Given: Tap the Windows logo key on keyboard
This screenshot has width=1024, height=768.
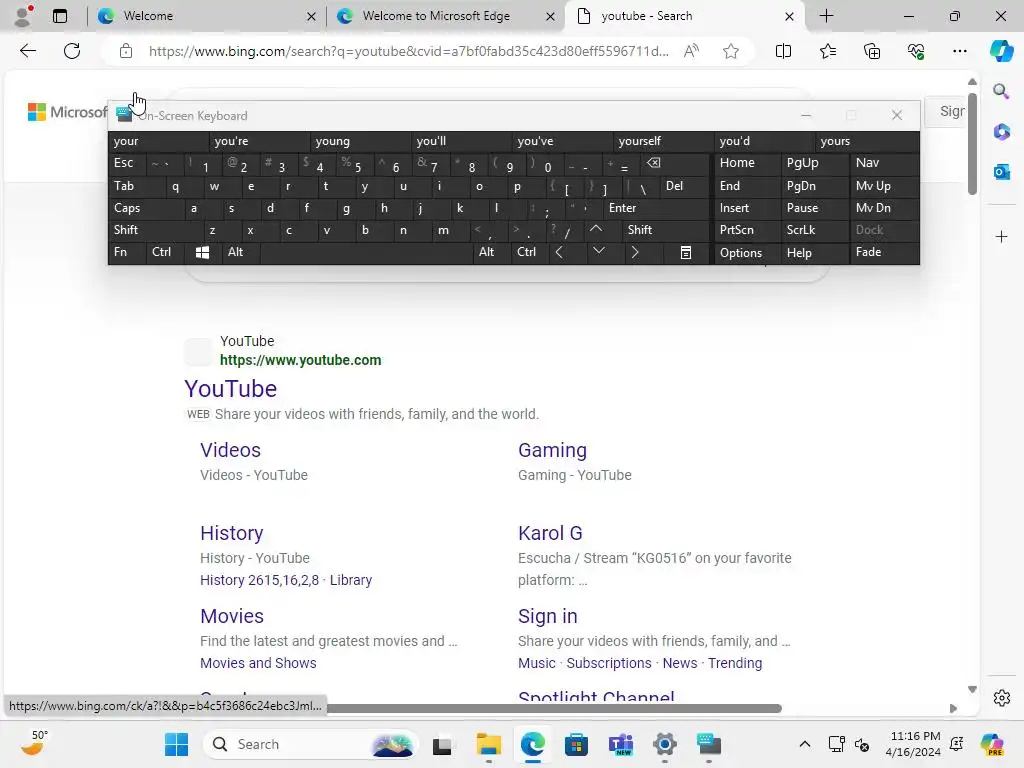Looking at the screenshot, I should pos(202,253).
